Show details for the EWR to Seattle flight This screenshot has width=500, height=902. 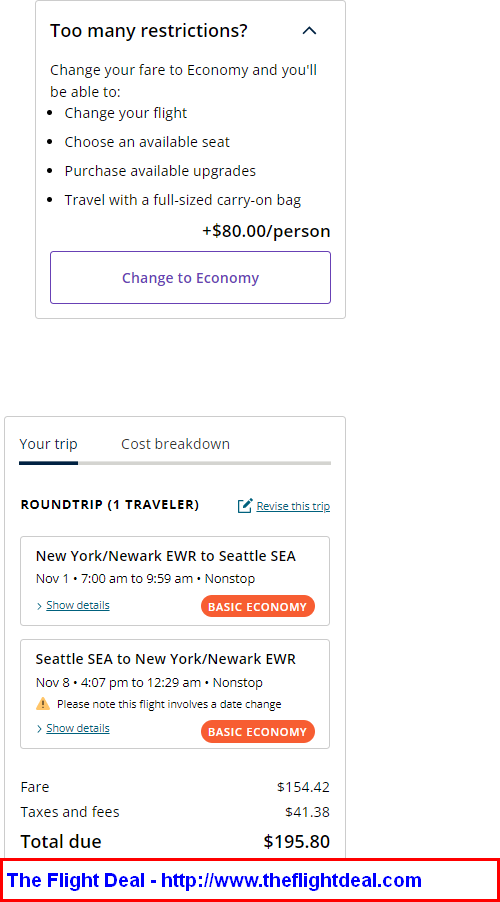(78, 605)
